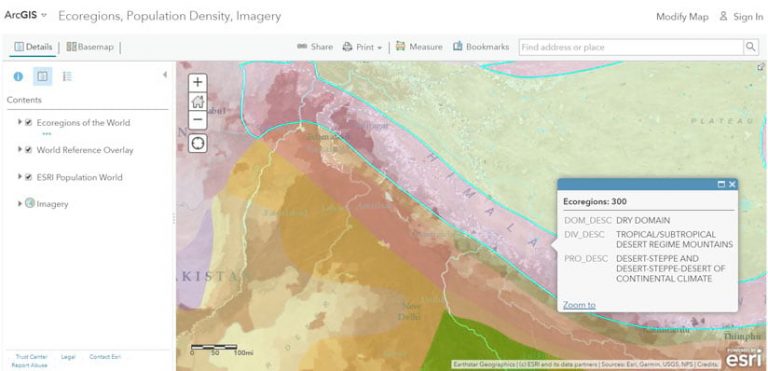Click the Modify Map button
The width and height of the screenshot is (768, 371).
(682, 17)
